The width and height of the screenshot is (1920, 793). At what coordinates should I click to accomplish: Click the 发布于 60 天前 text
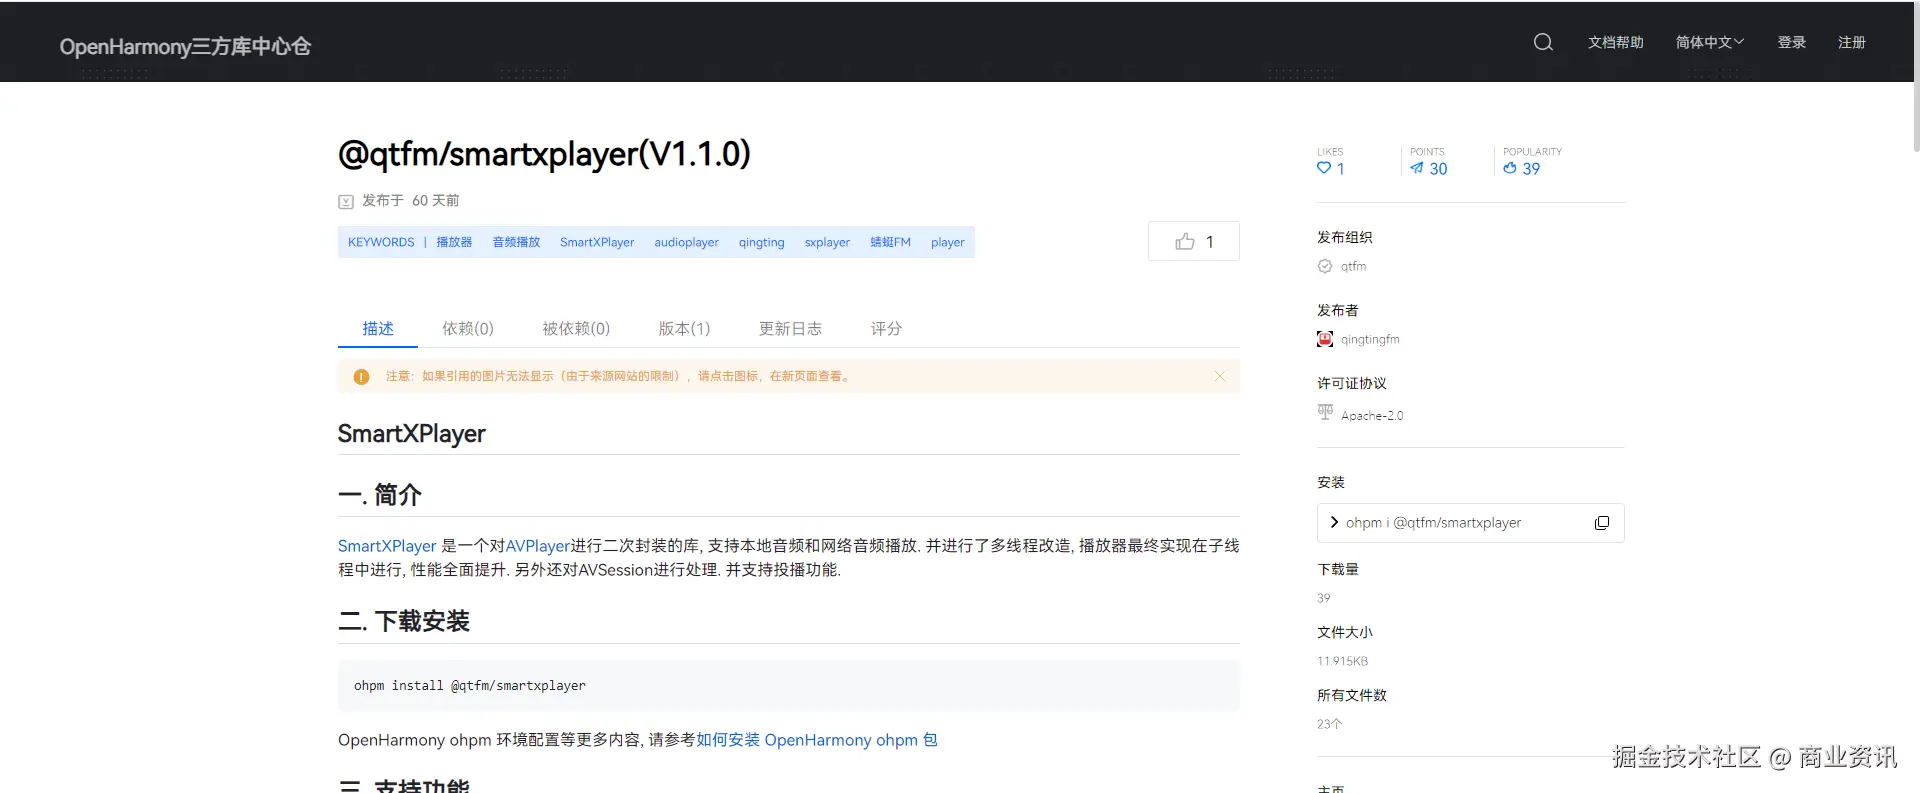[410, 200]
